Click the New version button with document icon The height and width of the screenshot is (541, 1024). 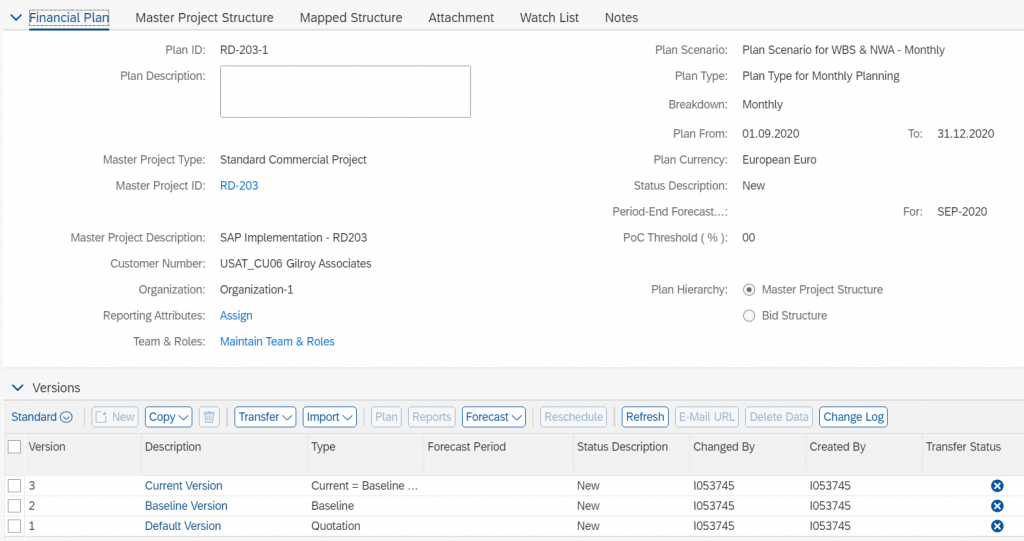(115, 417)
